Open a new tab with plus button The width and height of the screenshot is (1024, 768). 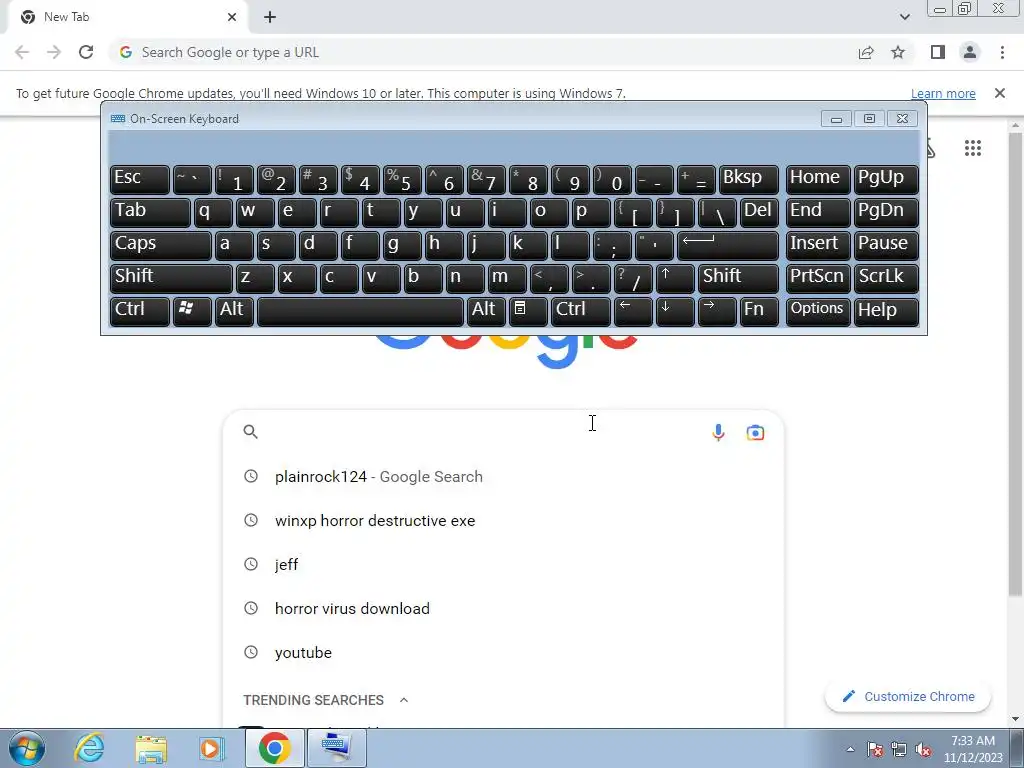[x=270, y=17]
